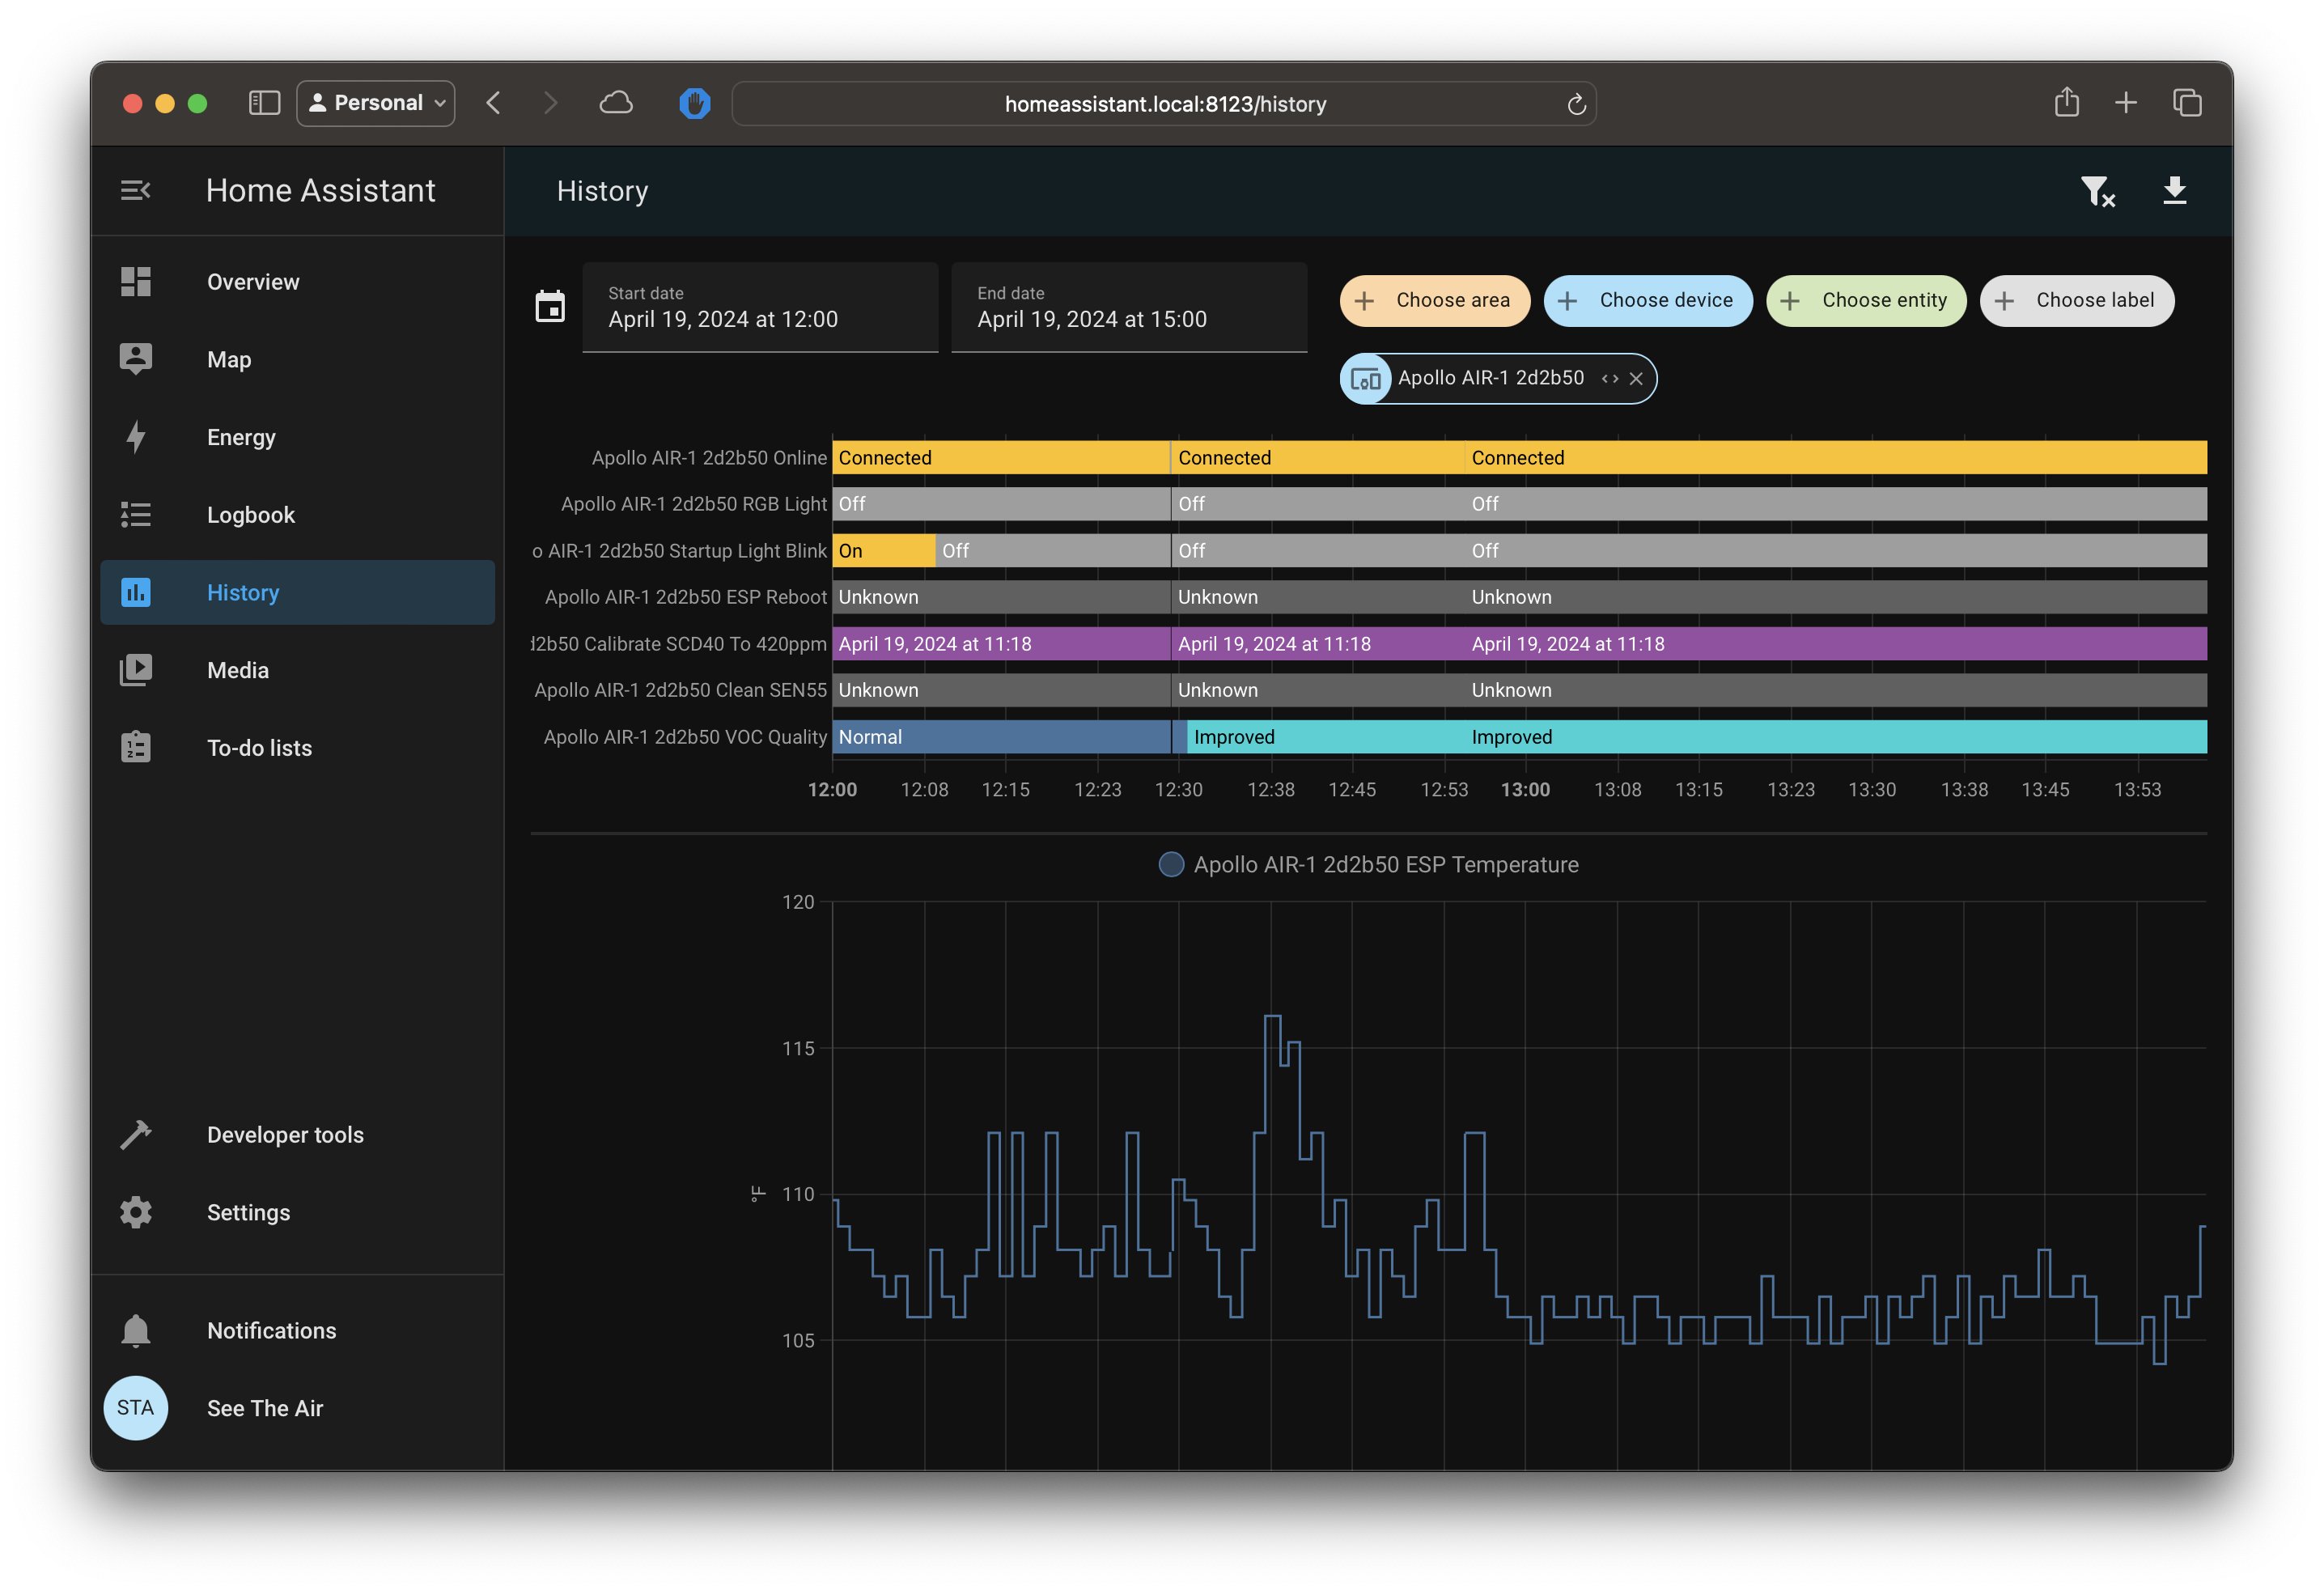2324x1591 pixels.
Task: Click the Start date field
Action: coord(759,308)
